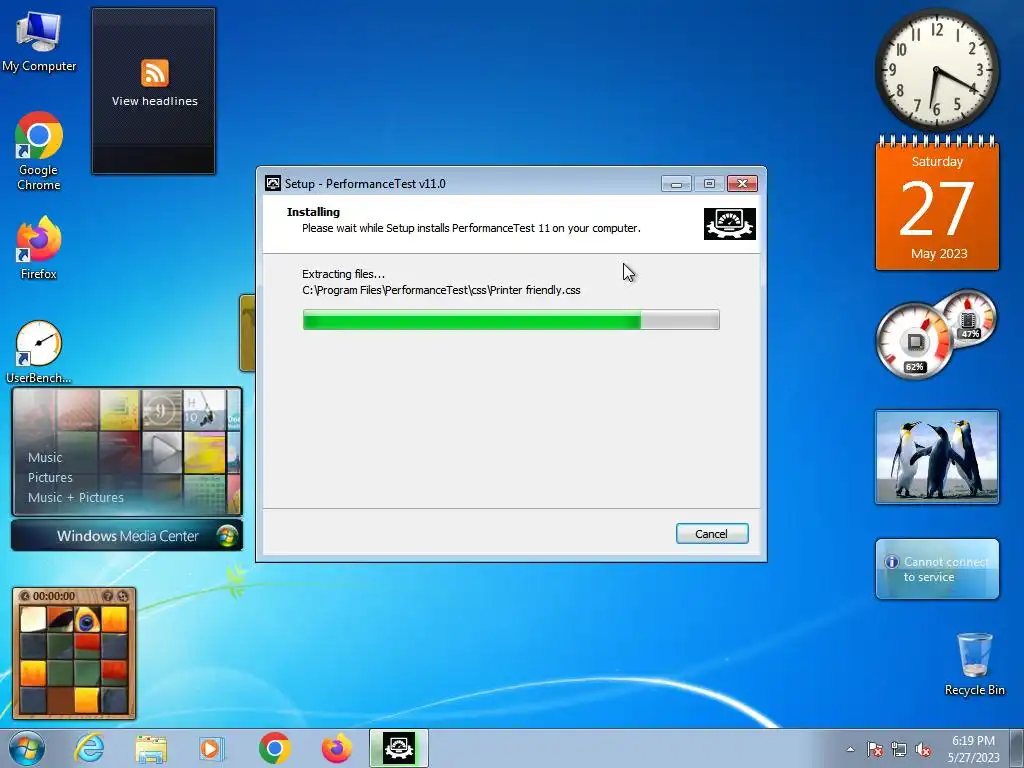
Task: Select Pictures in Media Center gadget
Action: tap(50, 477)
